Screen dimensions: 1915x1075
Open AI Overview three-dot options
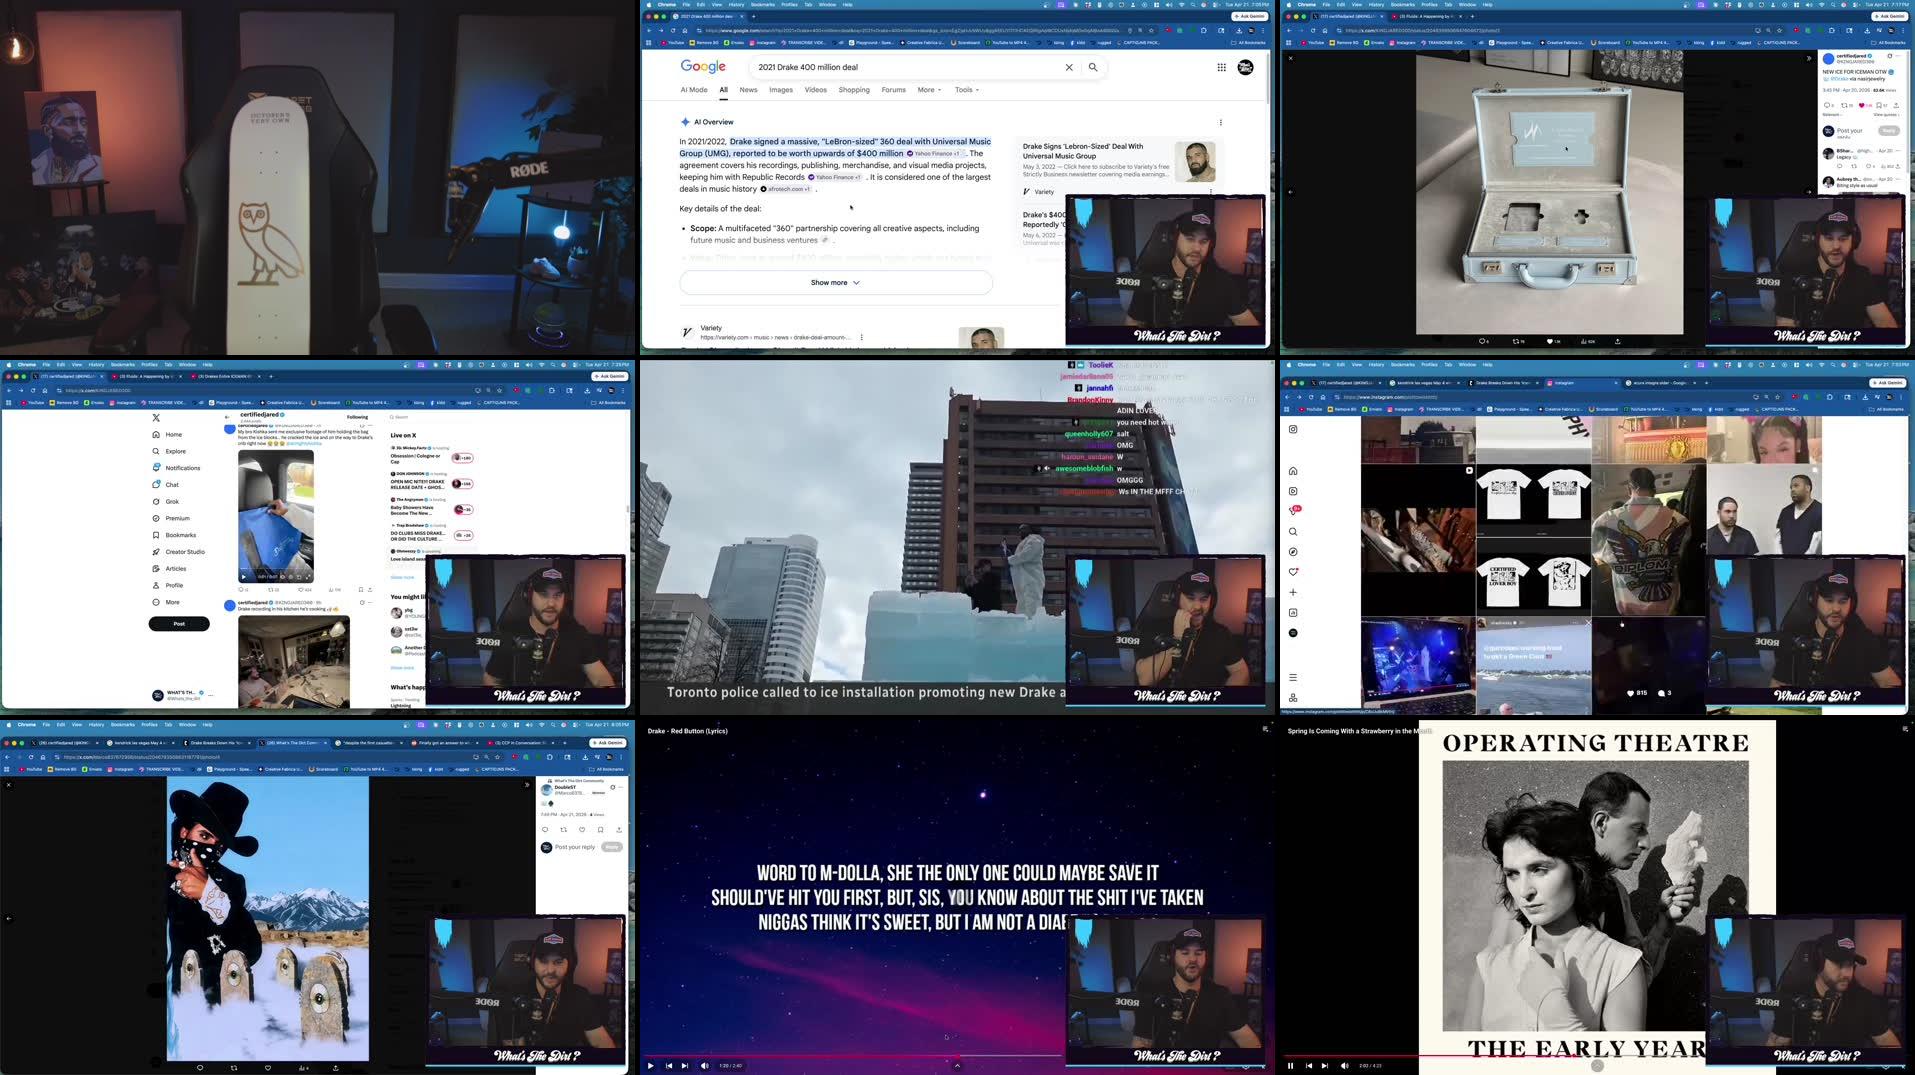click(1220, 122)
